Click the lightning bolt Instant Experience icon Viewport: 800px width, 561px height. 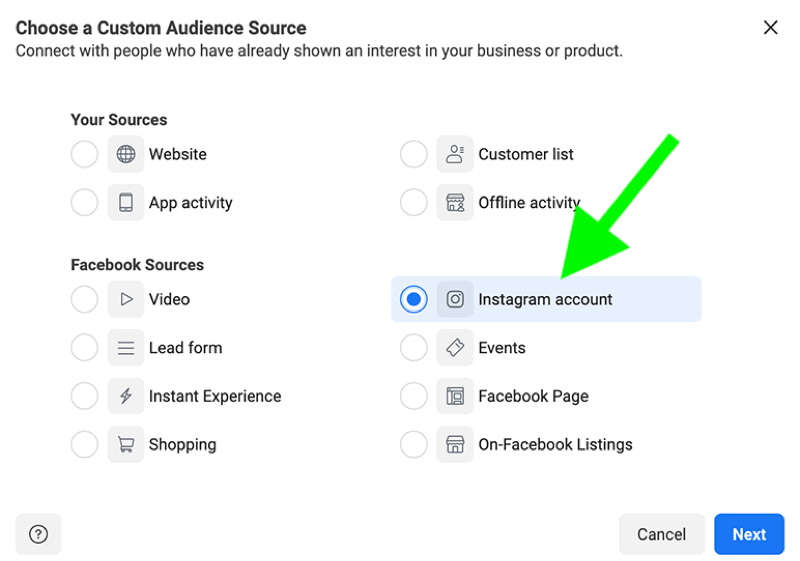pyautogui.click(x=126, y=396)
